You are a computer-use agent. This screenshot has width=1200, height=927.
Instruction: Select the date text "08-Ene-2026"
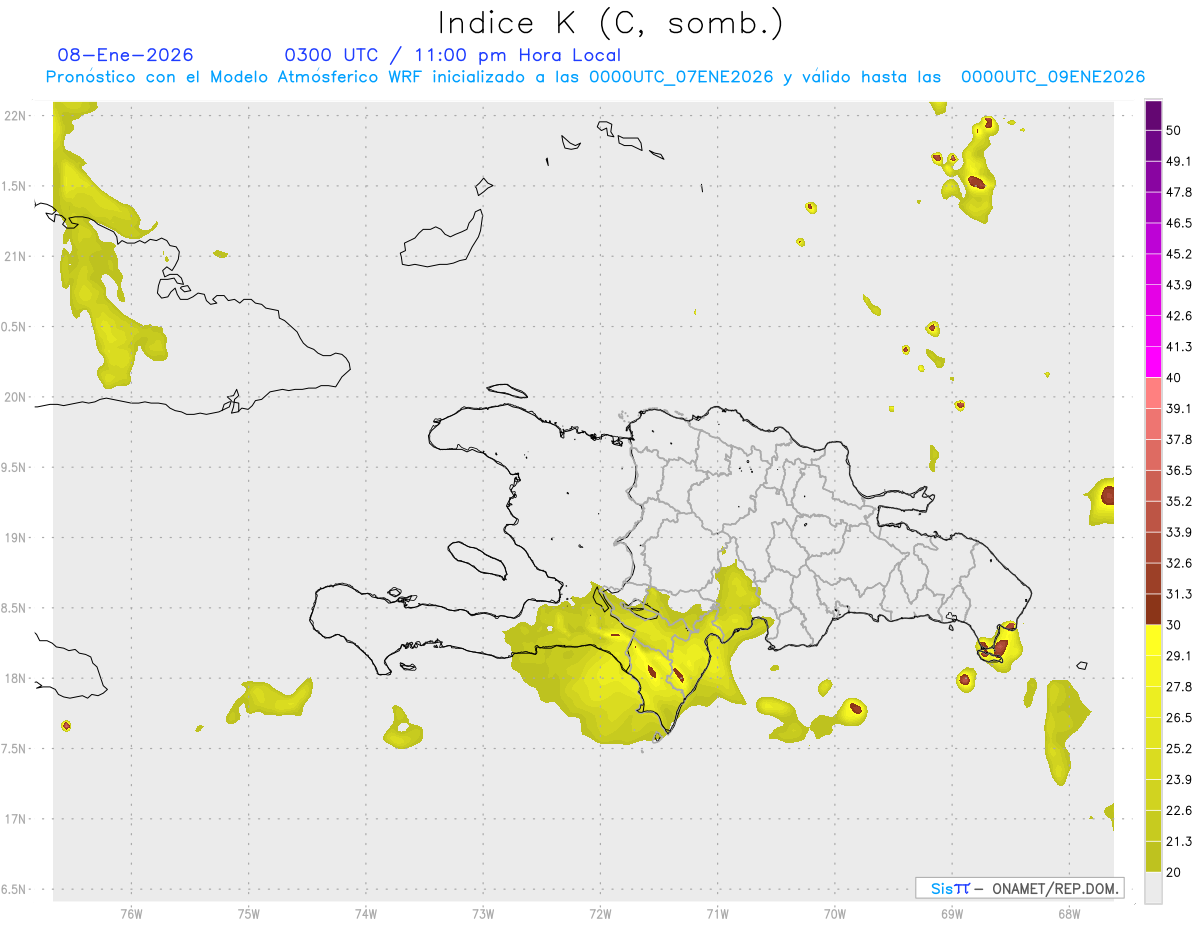click(126, 55)
